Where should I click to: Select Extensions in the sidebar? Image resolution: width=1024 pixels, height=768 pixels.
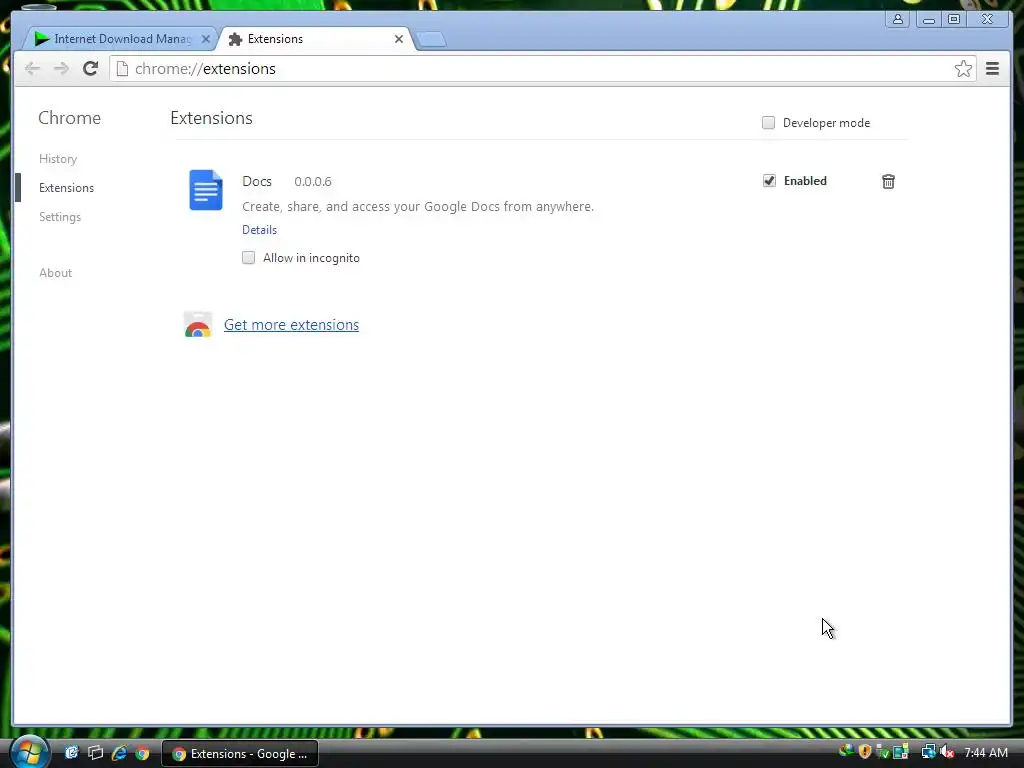(67, 188)
